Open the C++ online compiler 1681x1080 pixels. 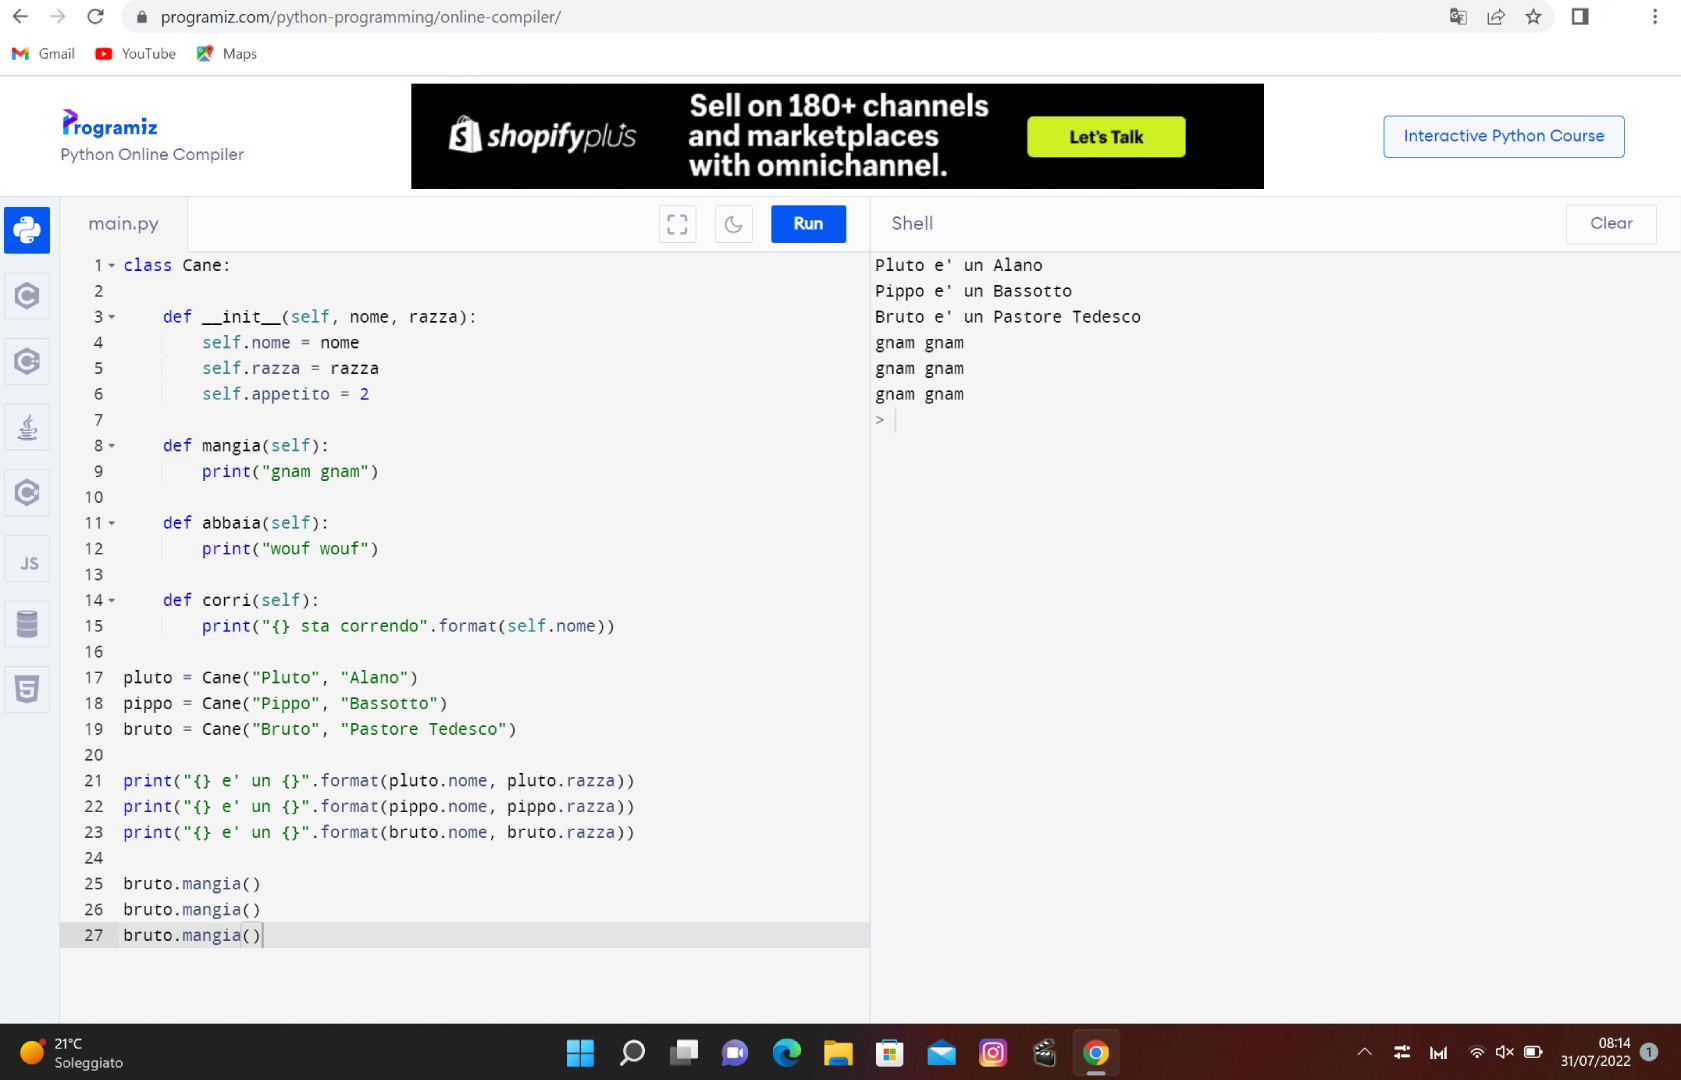(27, 362)
